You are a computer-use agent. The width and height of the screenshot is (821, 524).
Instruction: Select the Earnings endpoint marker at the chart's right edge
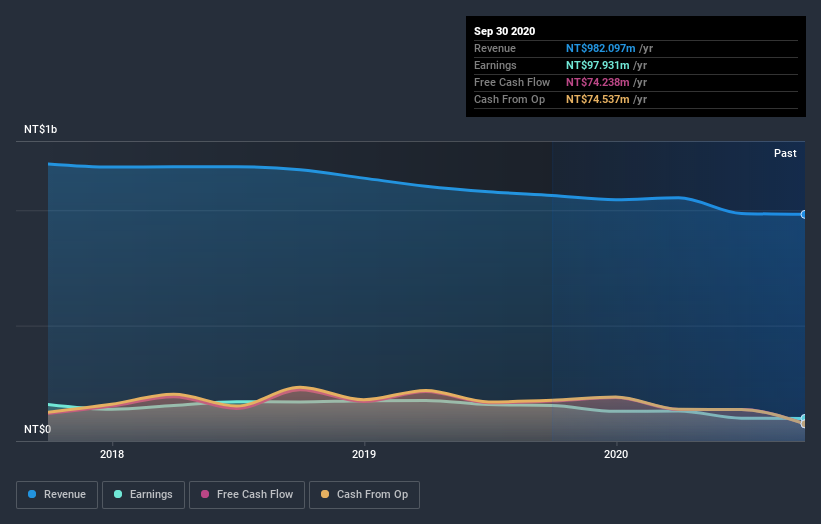pos(803,418)
